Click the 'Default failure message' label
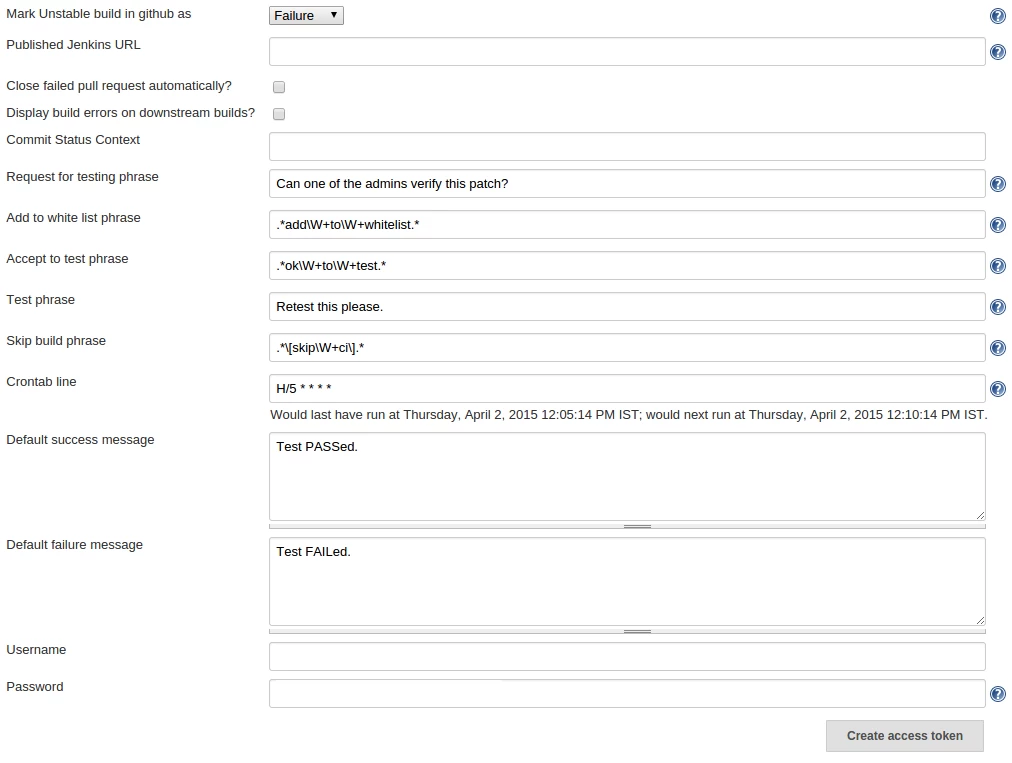 tap(74, 545)
